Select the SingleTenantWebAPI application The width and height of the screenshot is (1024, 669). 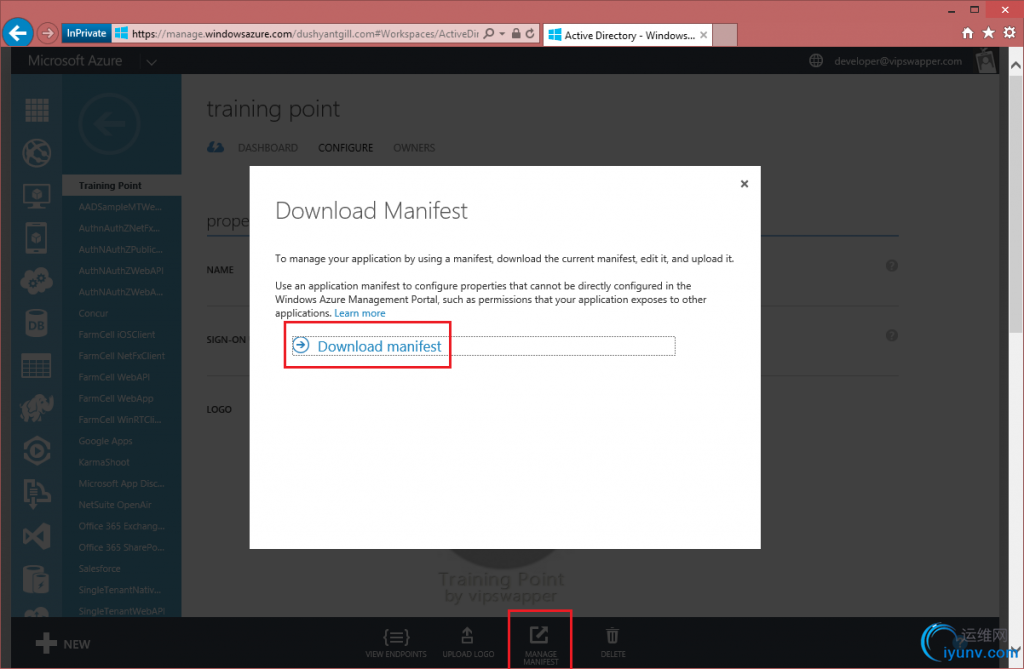click(x=121, y=612)
